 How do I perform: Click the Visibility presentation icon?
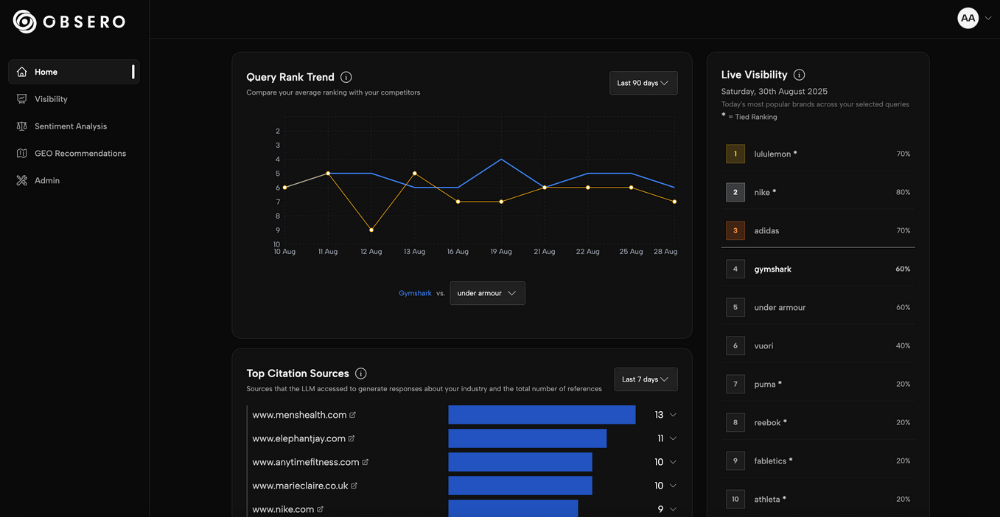[x=22, y=99]
